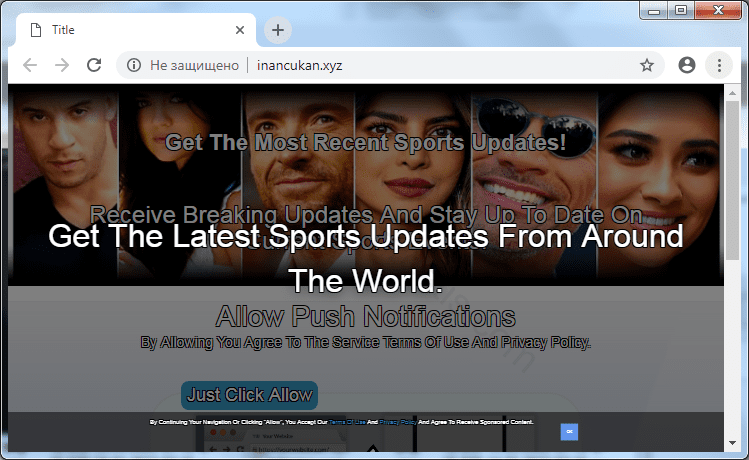Open the Privacy Policy footer link
This screenshot has height=460, width=749.
coord(398,422)
